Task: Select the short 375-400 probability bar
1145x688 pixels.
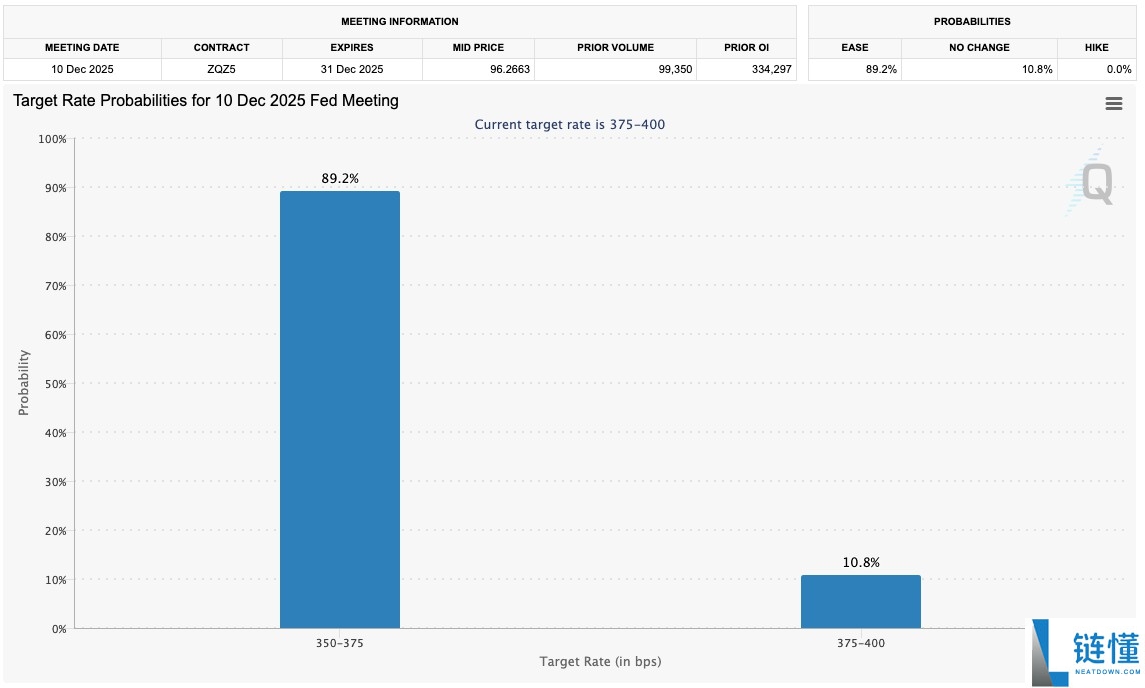Action: [x=860, y=601]
